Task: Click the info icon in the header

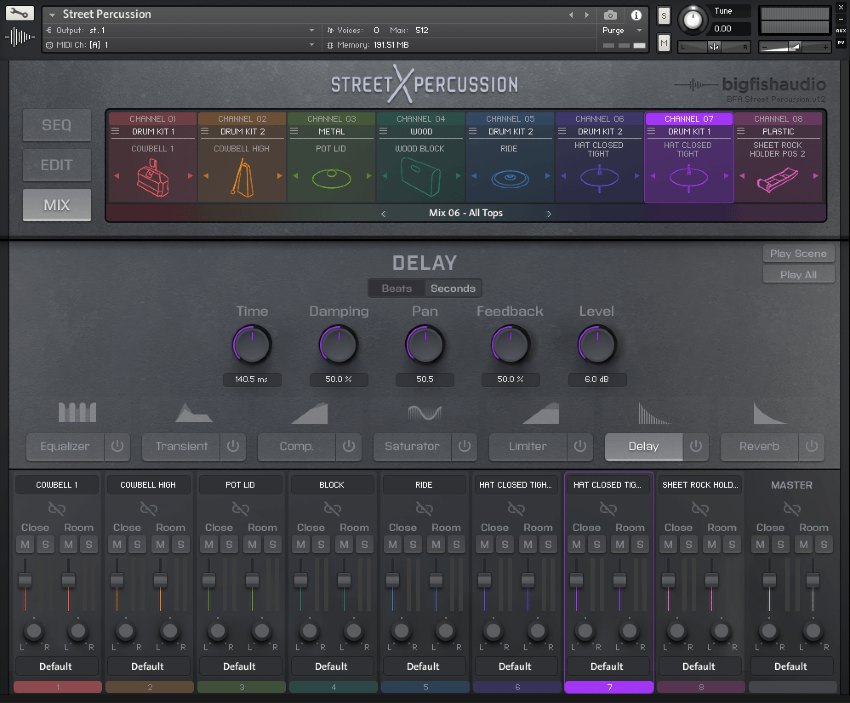Action: point(636,15)
